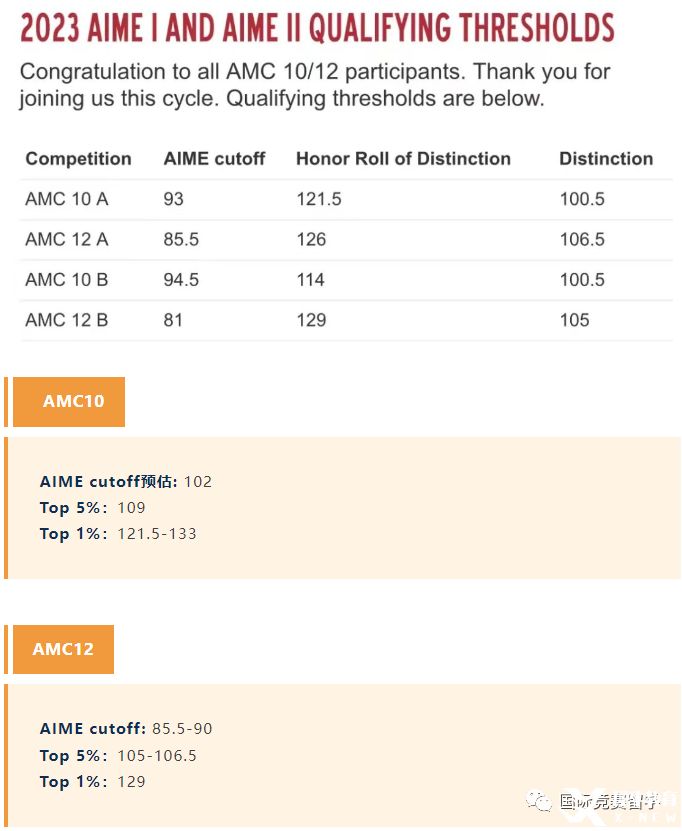Click the AIME cutoff column header
Viewport: 682px width, 831px height.
point(214,158)
